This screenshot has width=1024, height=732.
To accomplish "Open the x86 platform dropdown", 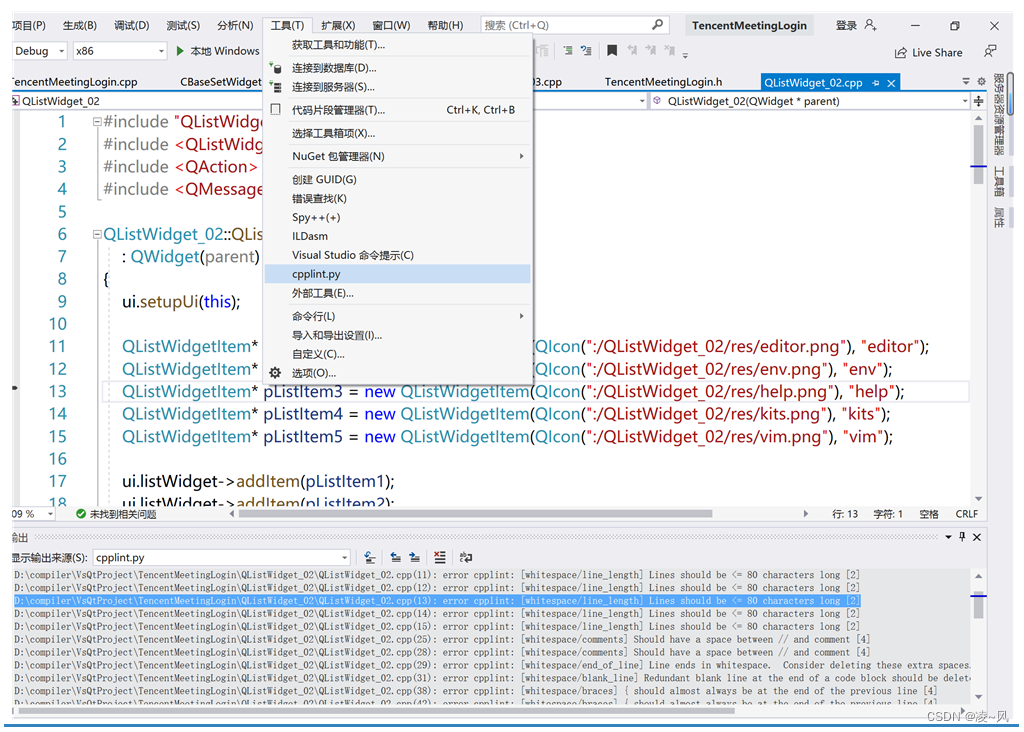I will [x=120, y=51].
